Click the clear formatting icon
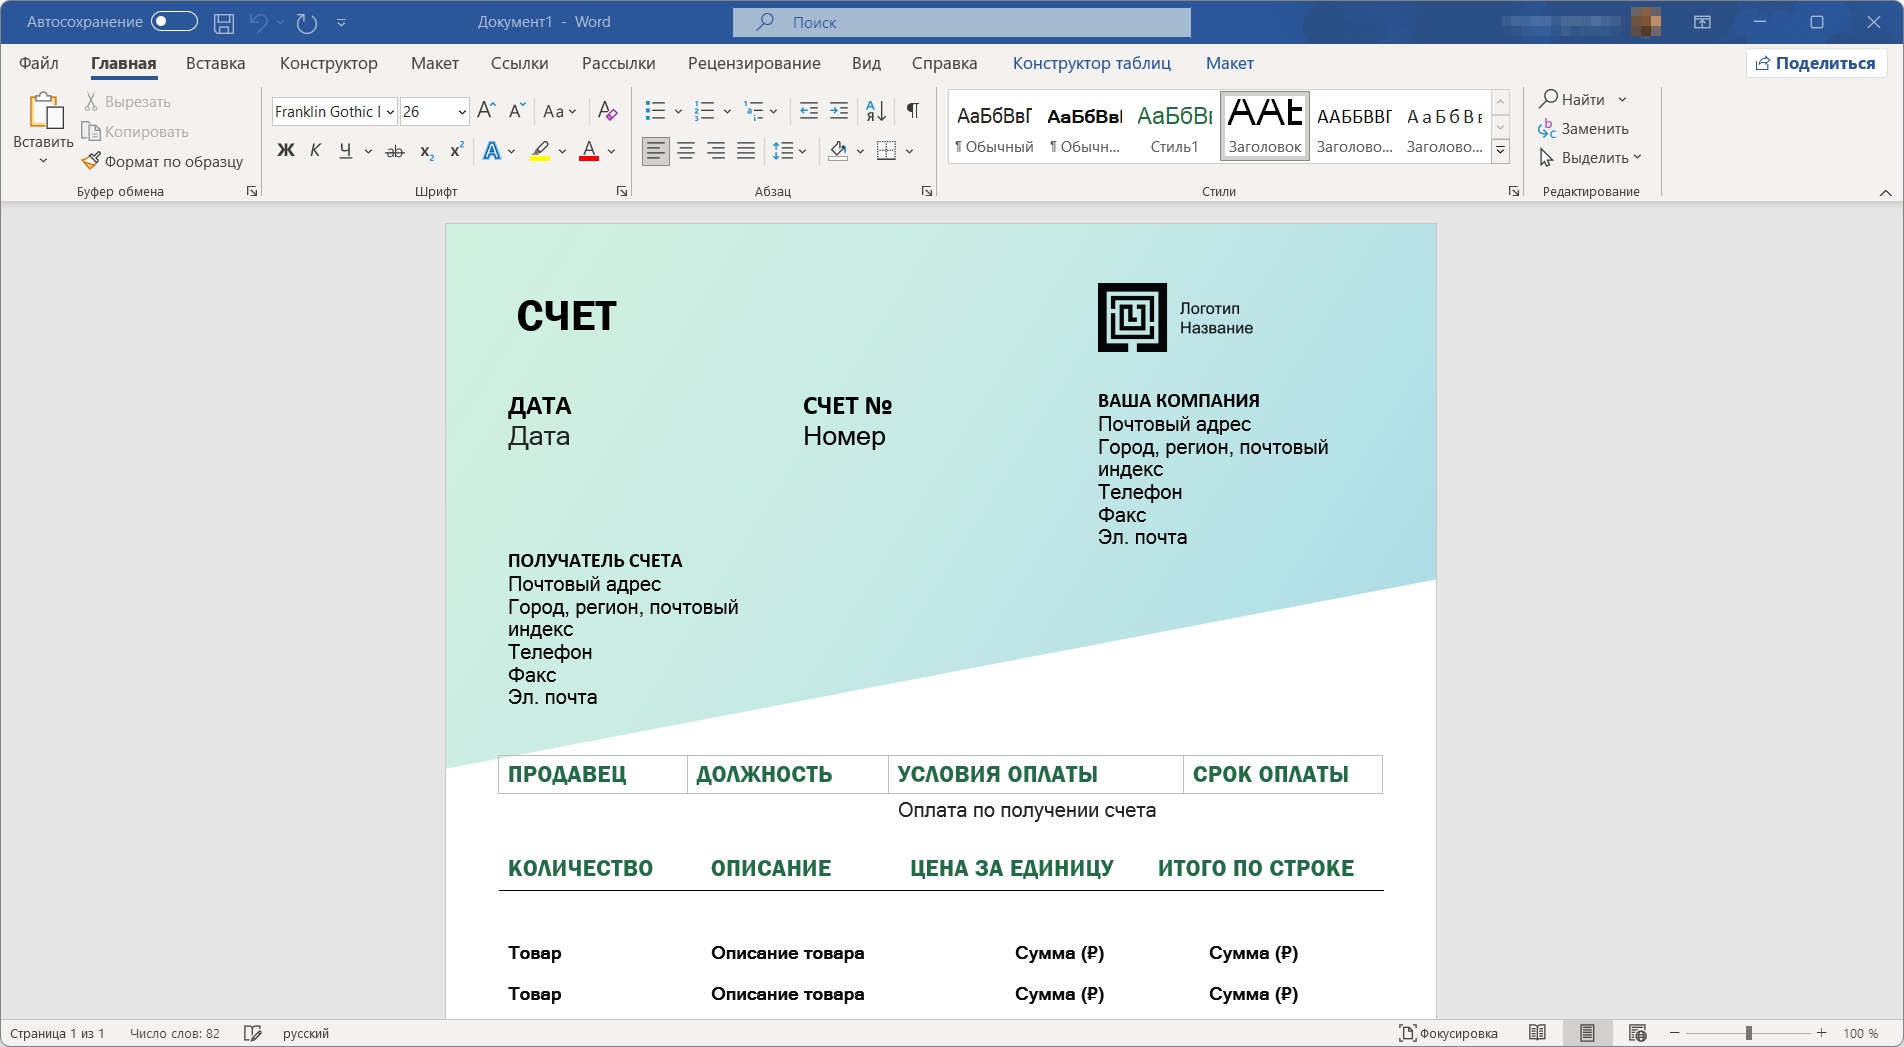The width and height of the screenshot is (1904, 1047). [x=606, y=111]
